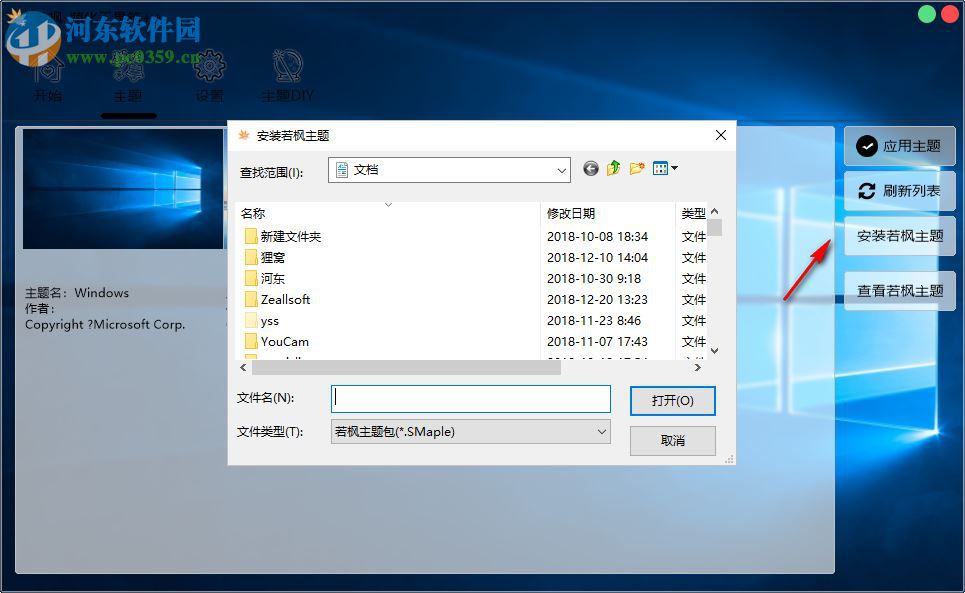Refresh the list via 刷新列表 button
The height and width of the screenshot is (593, 965).
click(x=899, y=191)
